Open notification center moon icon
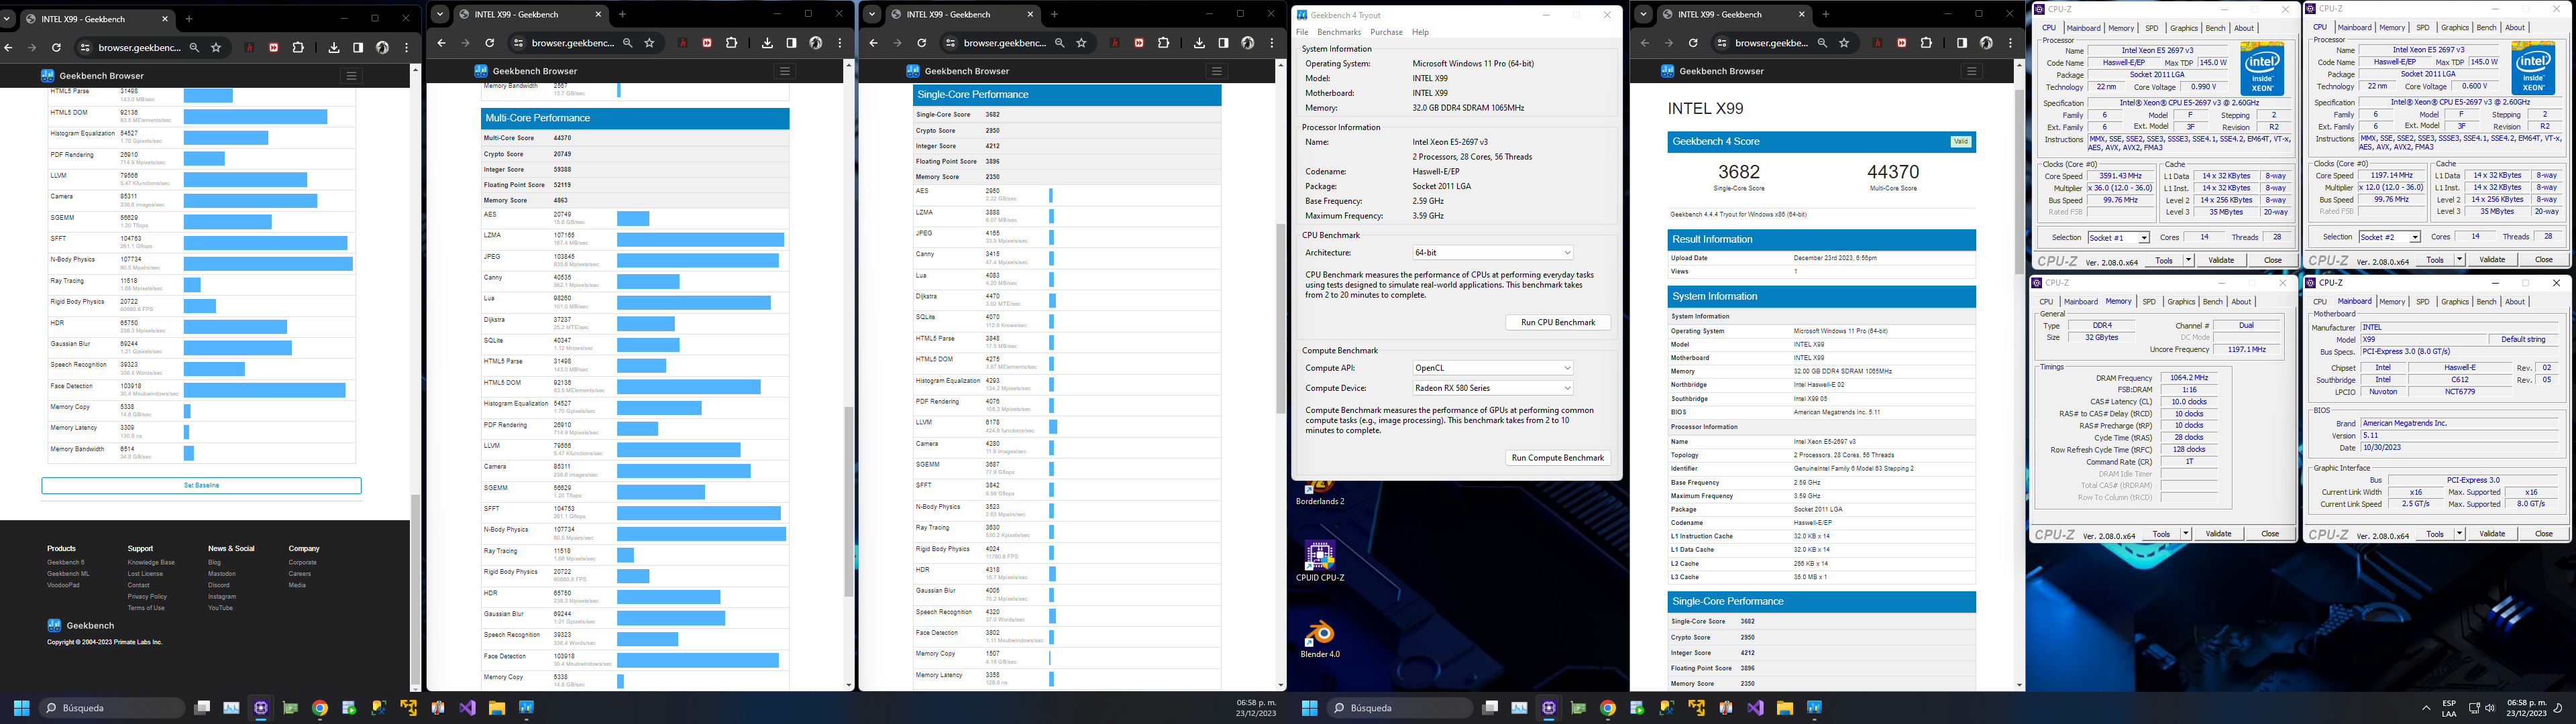Viewport: 2576px width, 724px height. pos(2557,708)
